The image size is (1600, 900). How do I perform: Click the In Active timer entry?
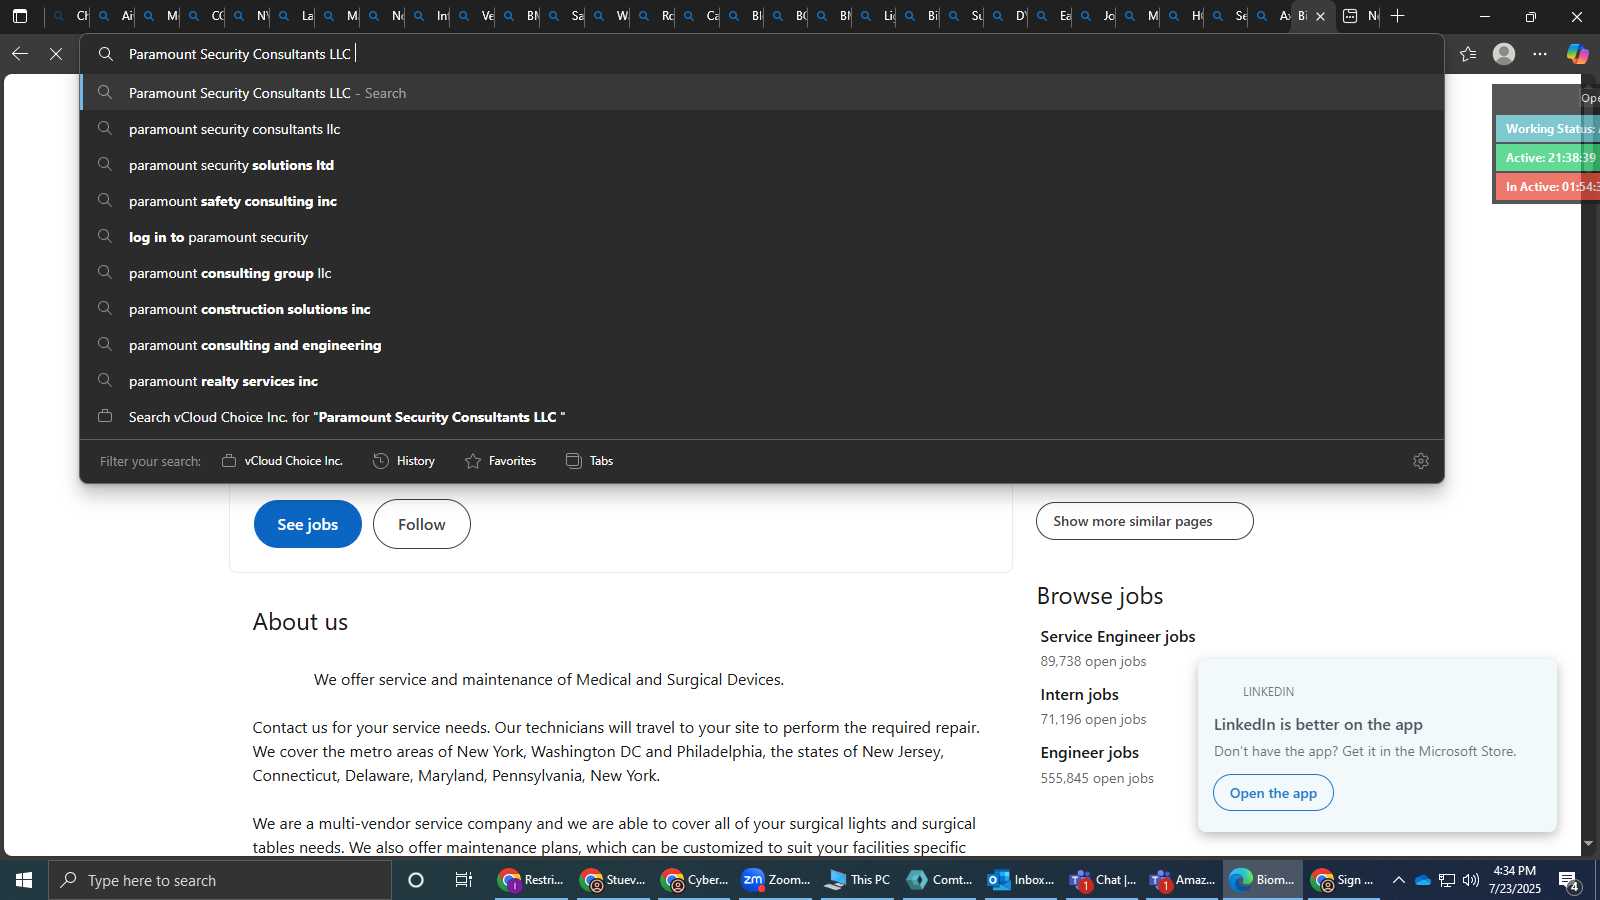[x=1548, y=187]
